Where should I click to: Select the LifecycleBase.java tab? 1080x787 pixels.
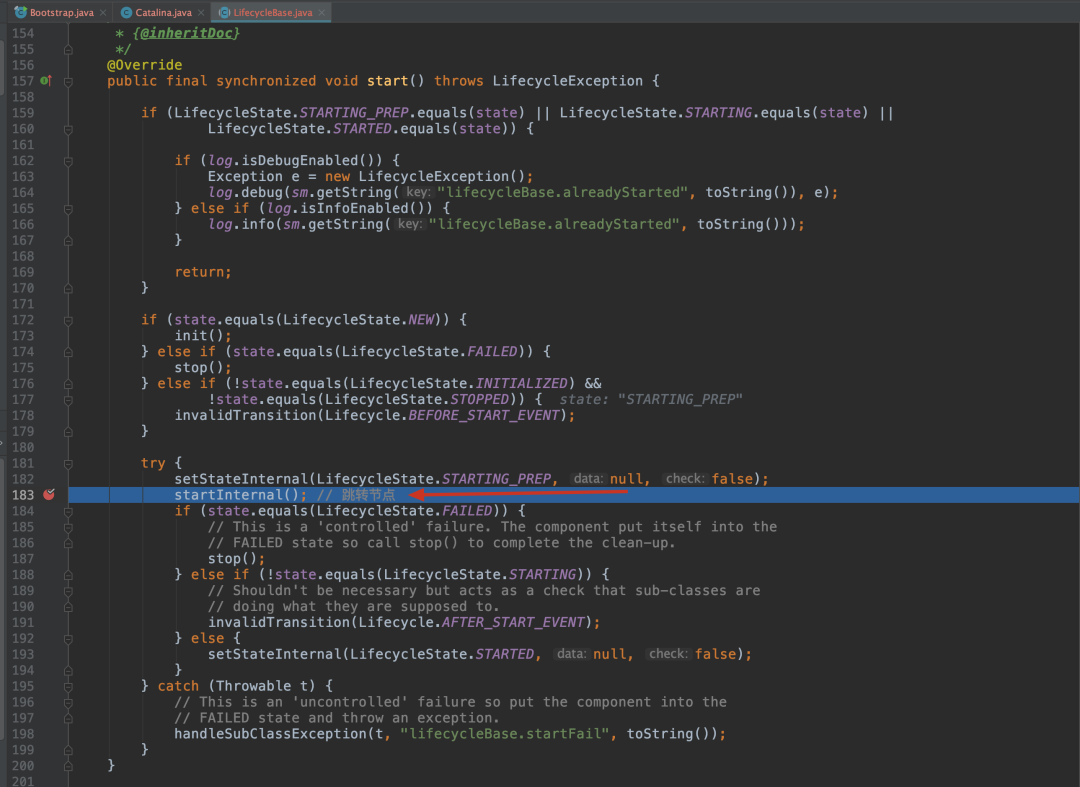(273, 12)
